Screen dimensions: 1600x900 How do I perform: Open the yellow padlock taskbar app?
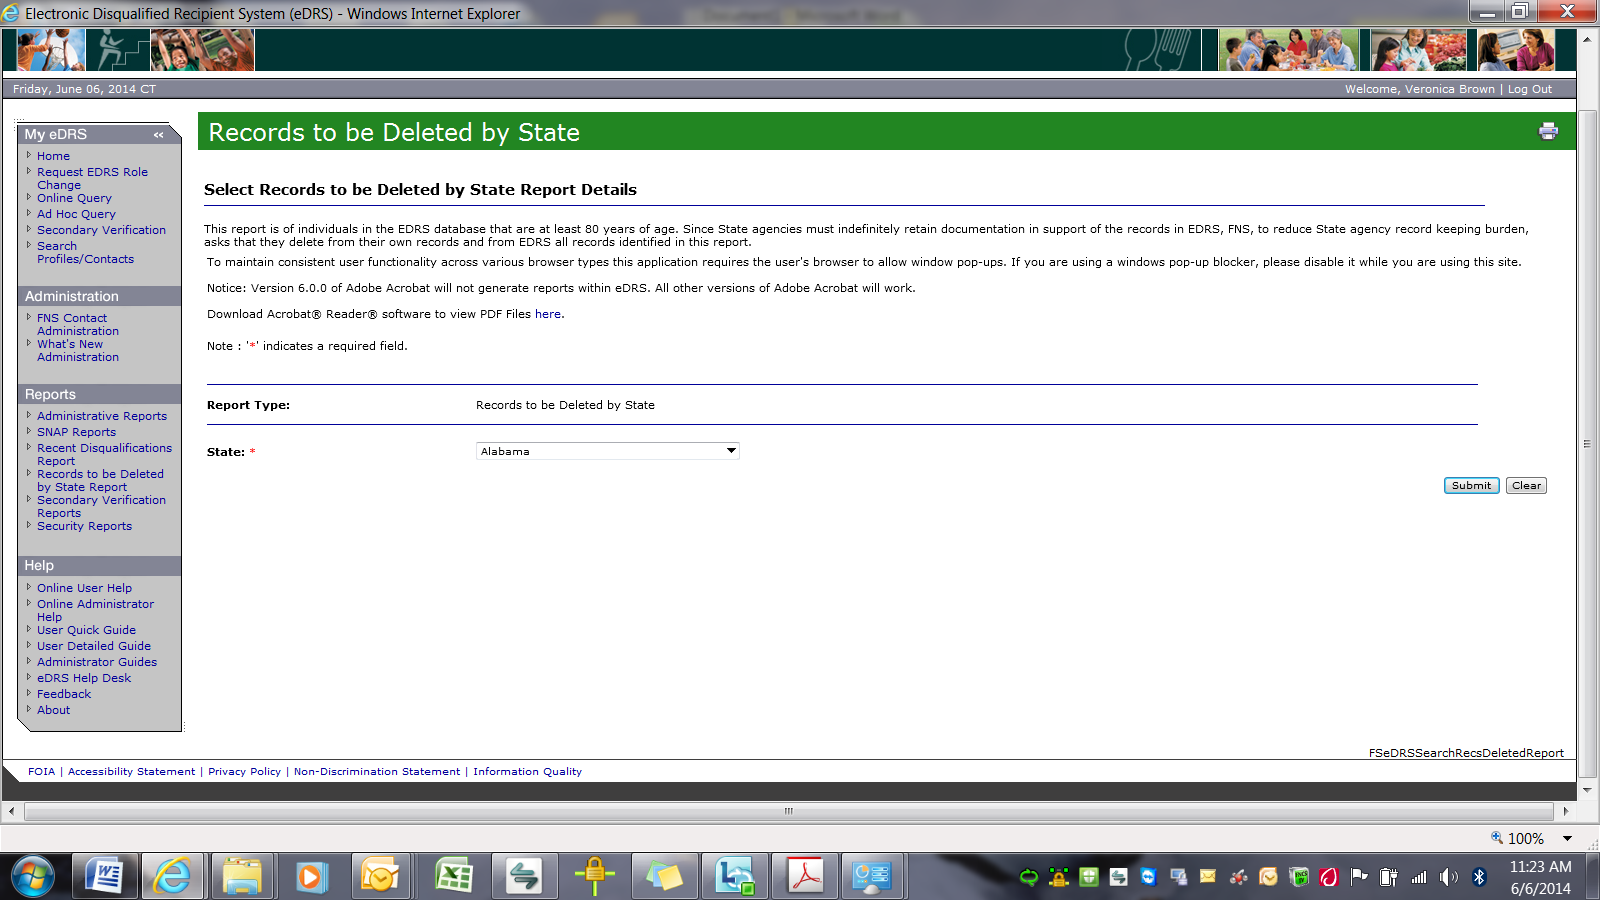(595, 877)
